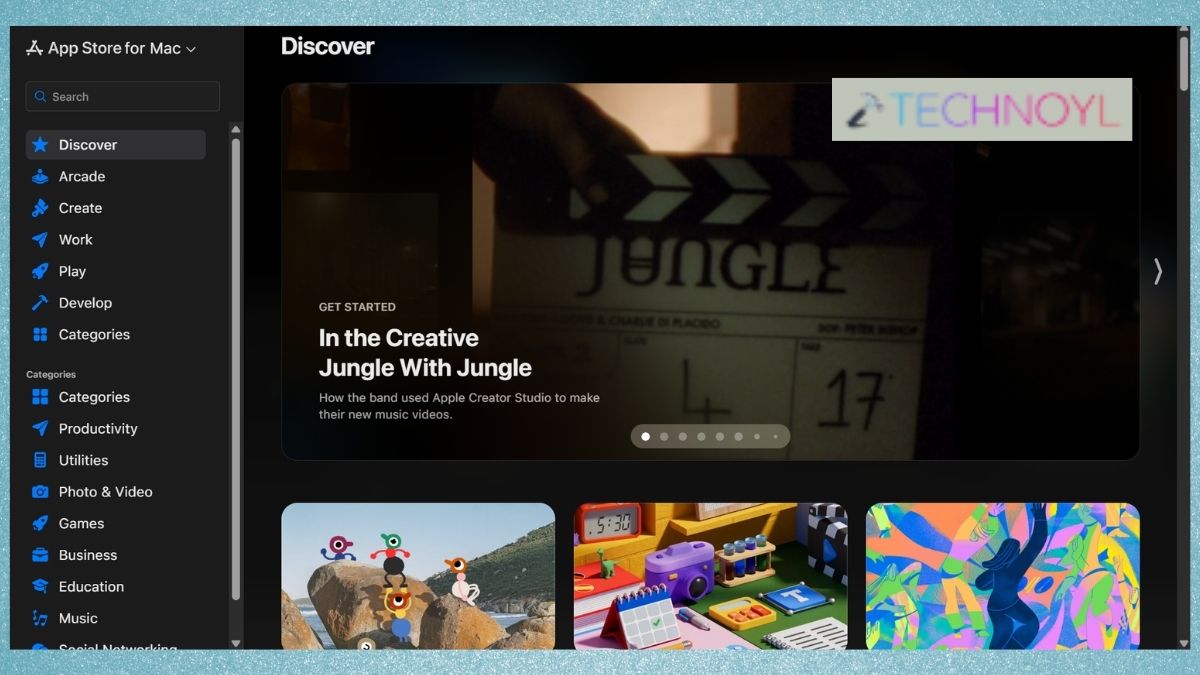This screenshot has width=1200, height=675.
Task: Click the Discover page heading
Action: tap(327, 46)
